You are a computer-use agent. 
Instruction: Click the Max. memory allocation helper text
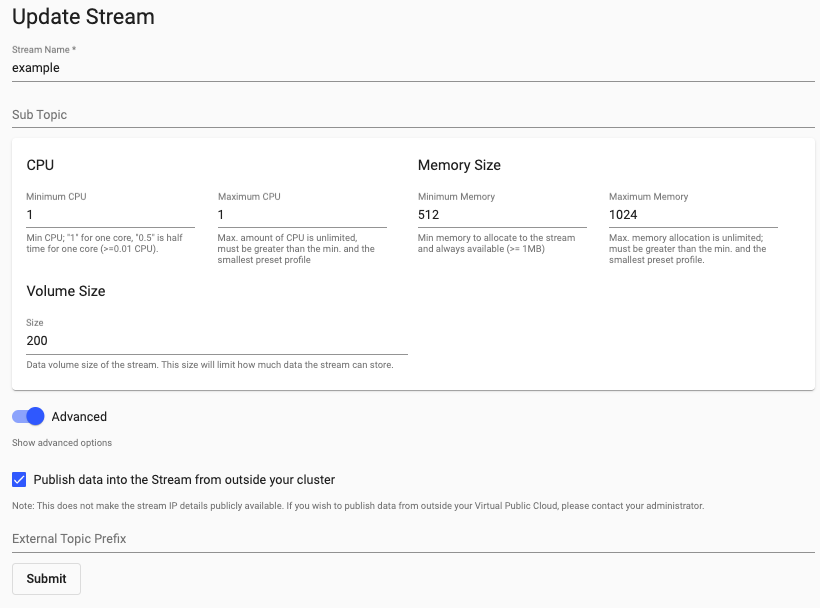(687, 249)
